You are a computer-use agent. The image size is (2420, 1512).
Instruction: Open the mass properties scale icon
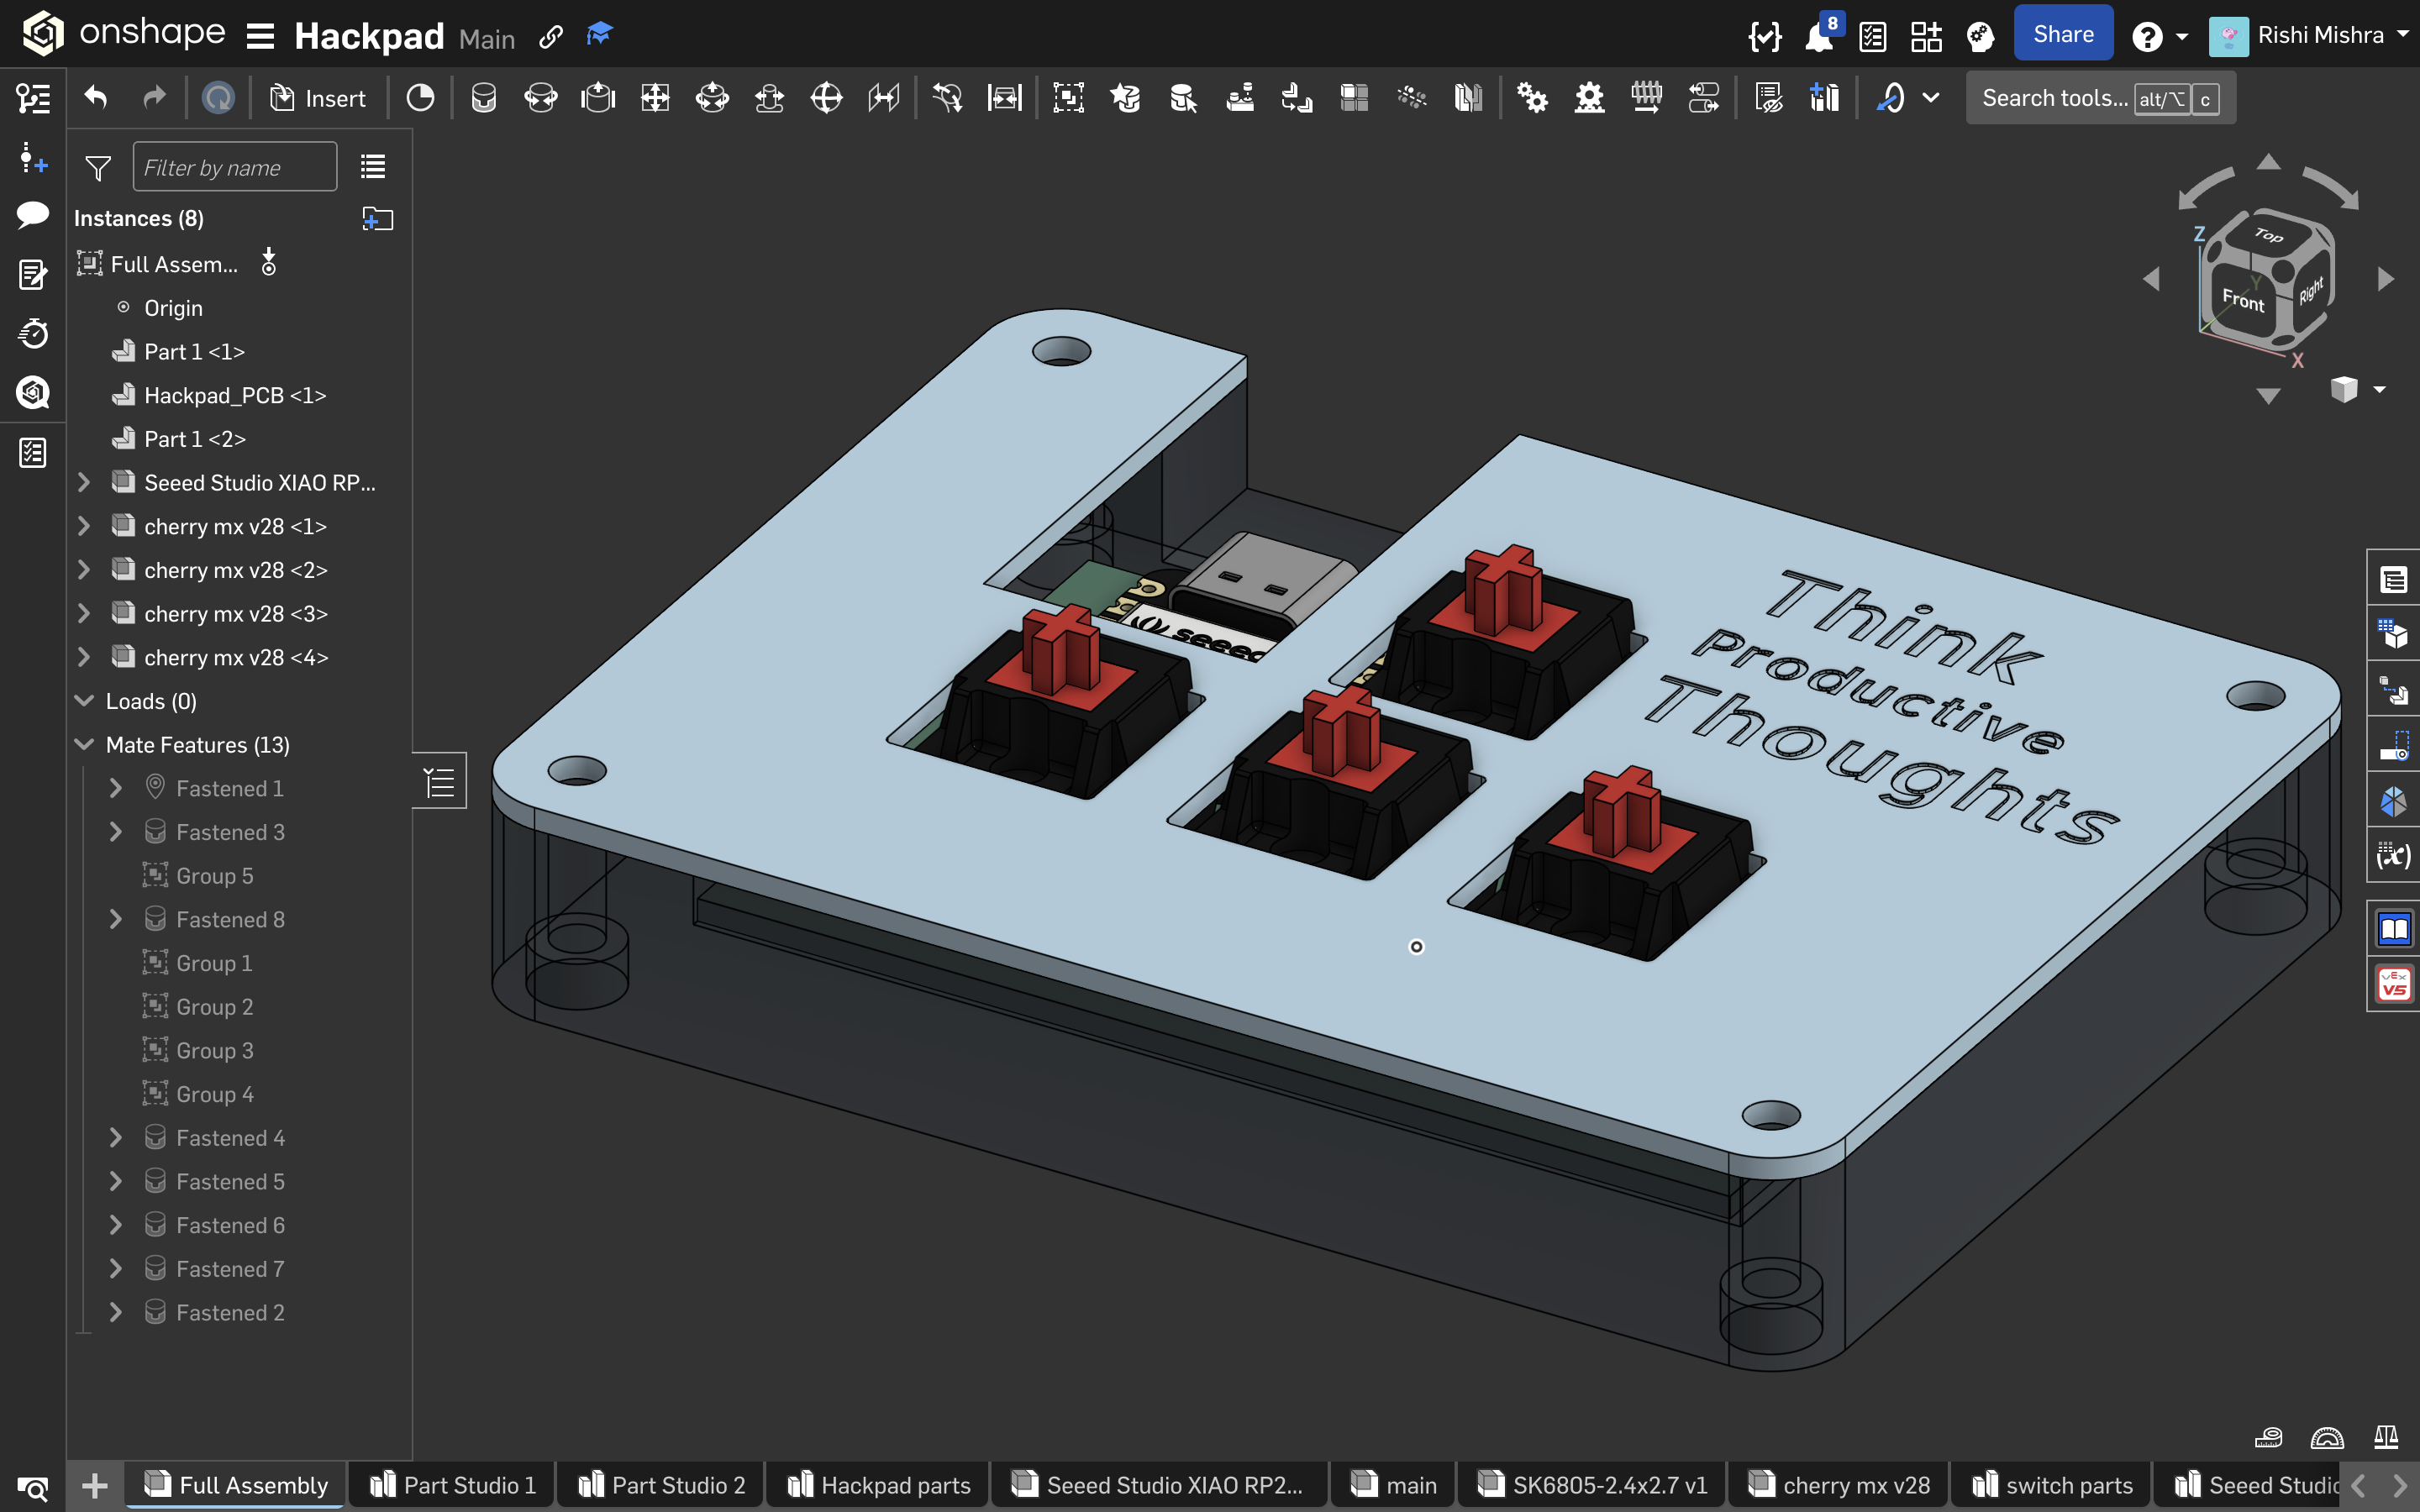pyautogui.click(x=2386, y=1437)
